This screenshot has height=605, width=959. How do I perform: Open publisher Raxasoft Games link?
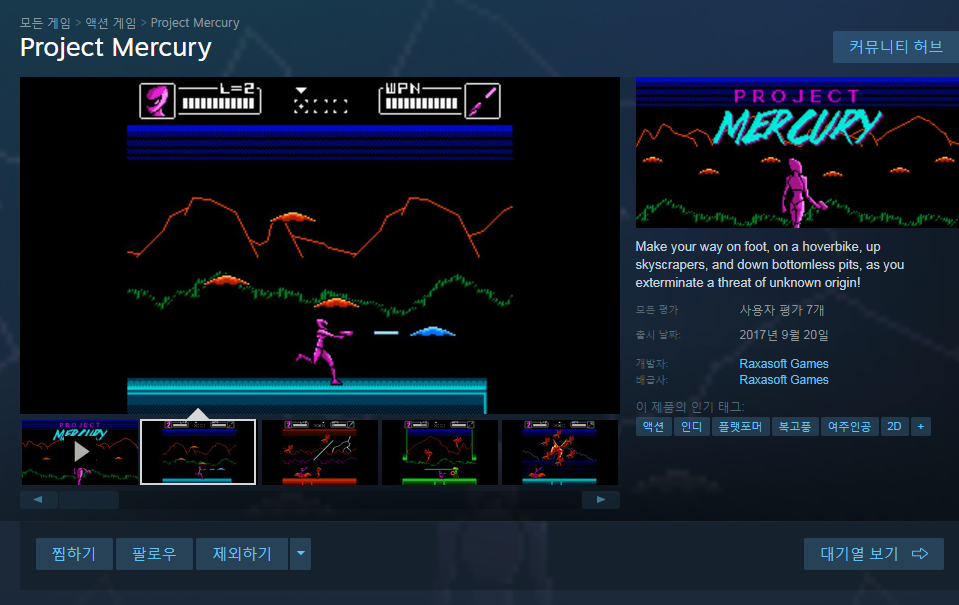pos(783,379)
